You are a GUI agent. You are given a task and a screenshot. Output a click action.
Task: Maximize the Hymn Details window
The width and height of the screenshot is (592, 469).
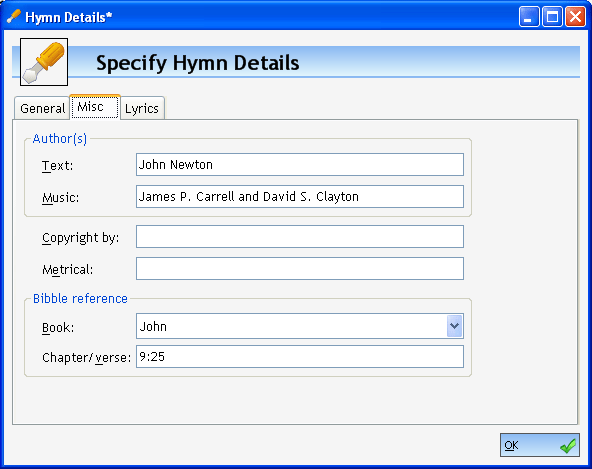[x=552, y=17]
